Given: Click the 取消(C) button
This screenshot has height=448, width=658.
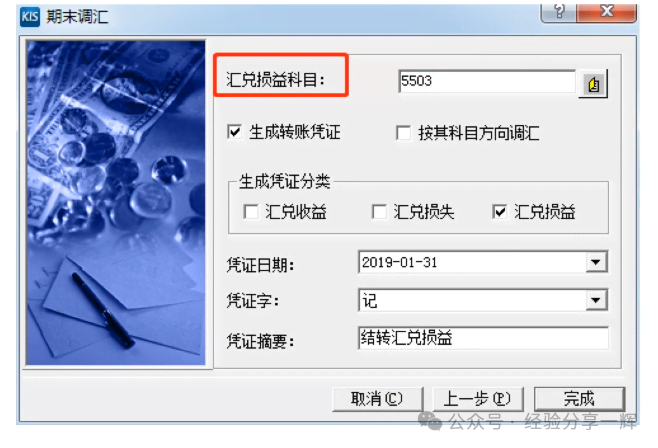Looking at the screenshot, I should click(x=377, y=399).
